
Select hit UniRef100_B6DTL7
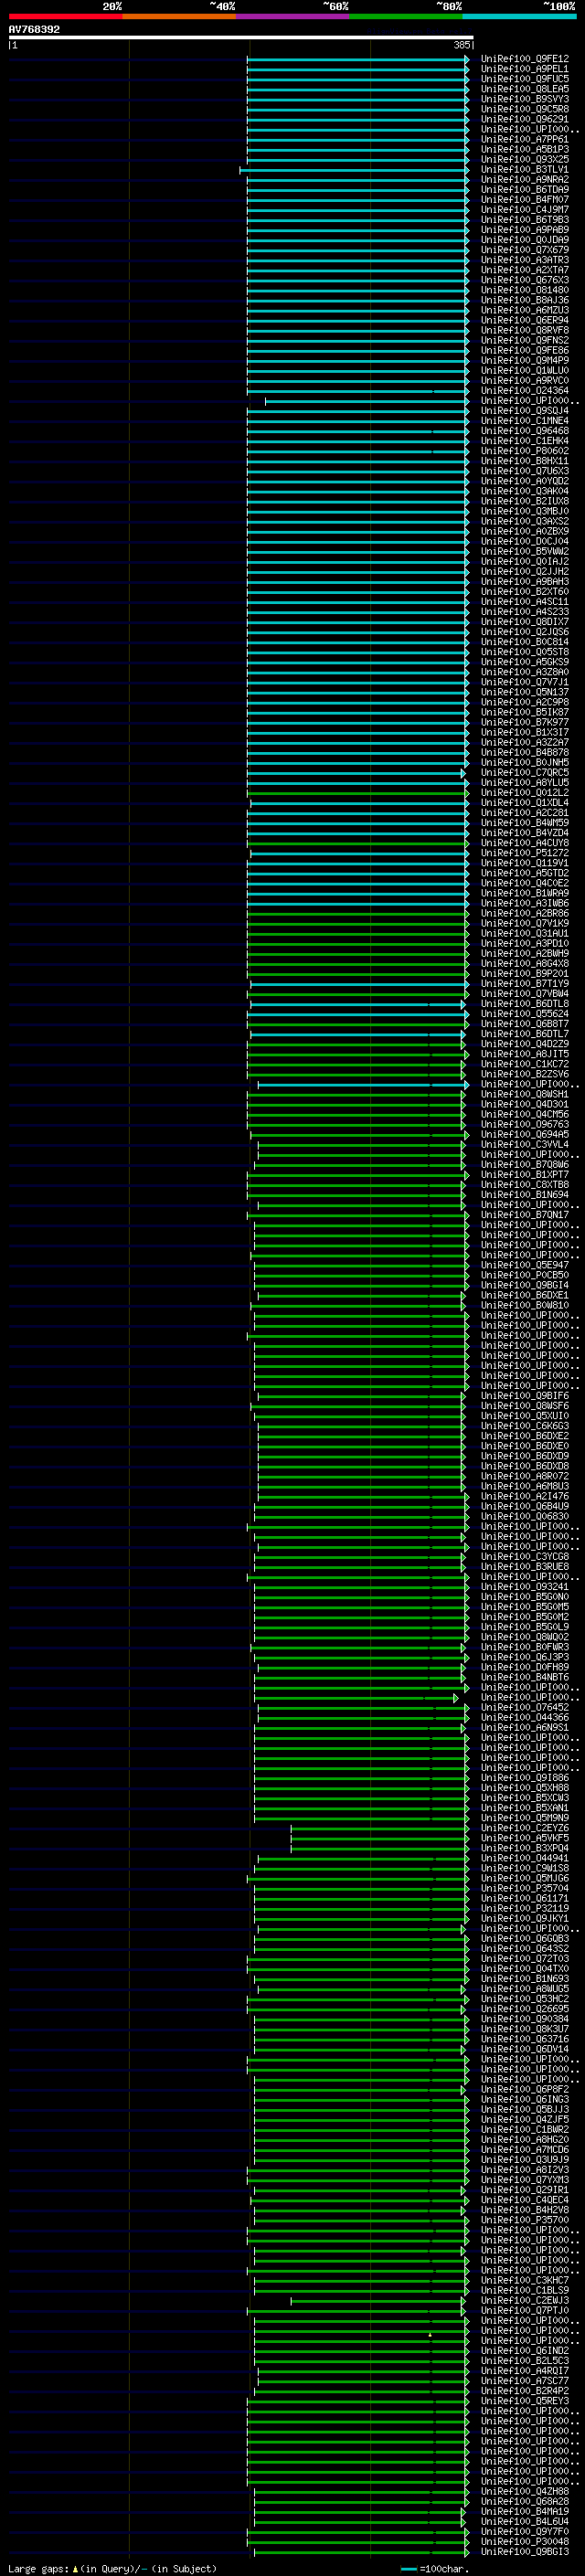524,1034
